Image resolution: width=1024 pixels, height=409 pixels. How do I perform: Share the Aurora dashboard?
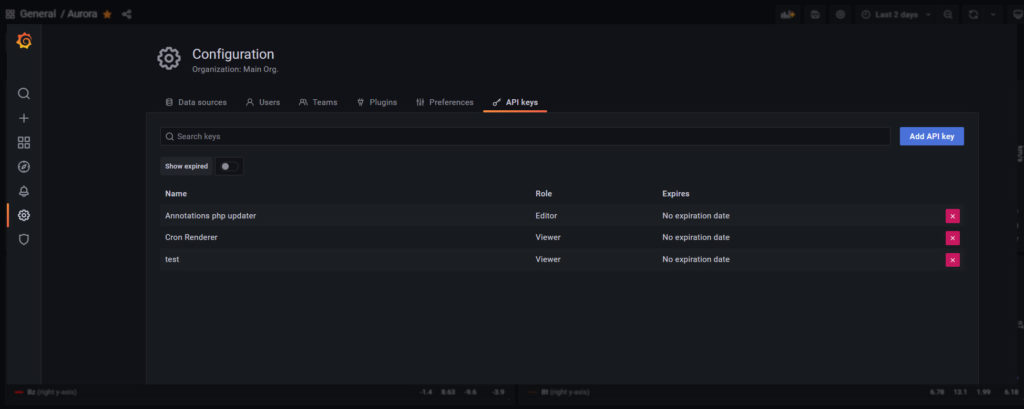pyautogui.click(x=126, y=14)
